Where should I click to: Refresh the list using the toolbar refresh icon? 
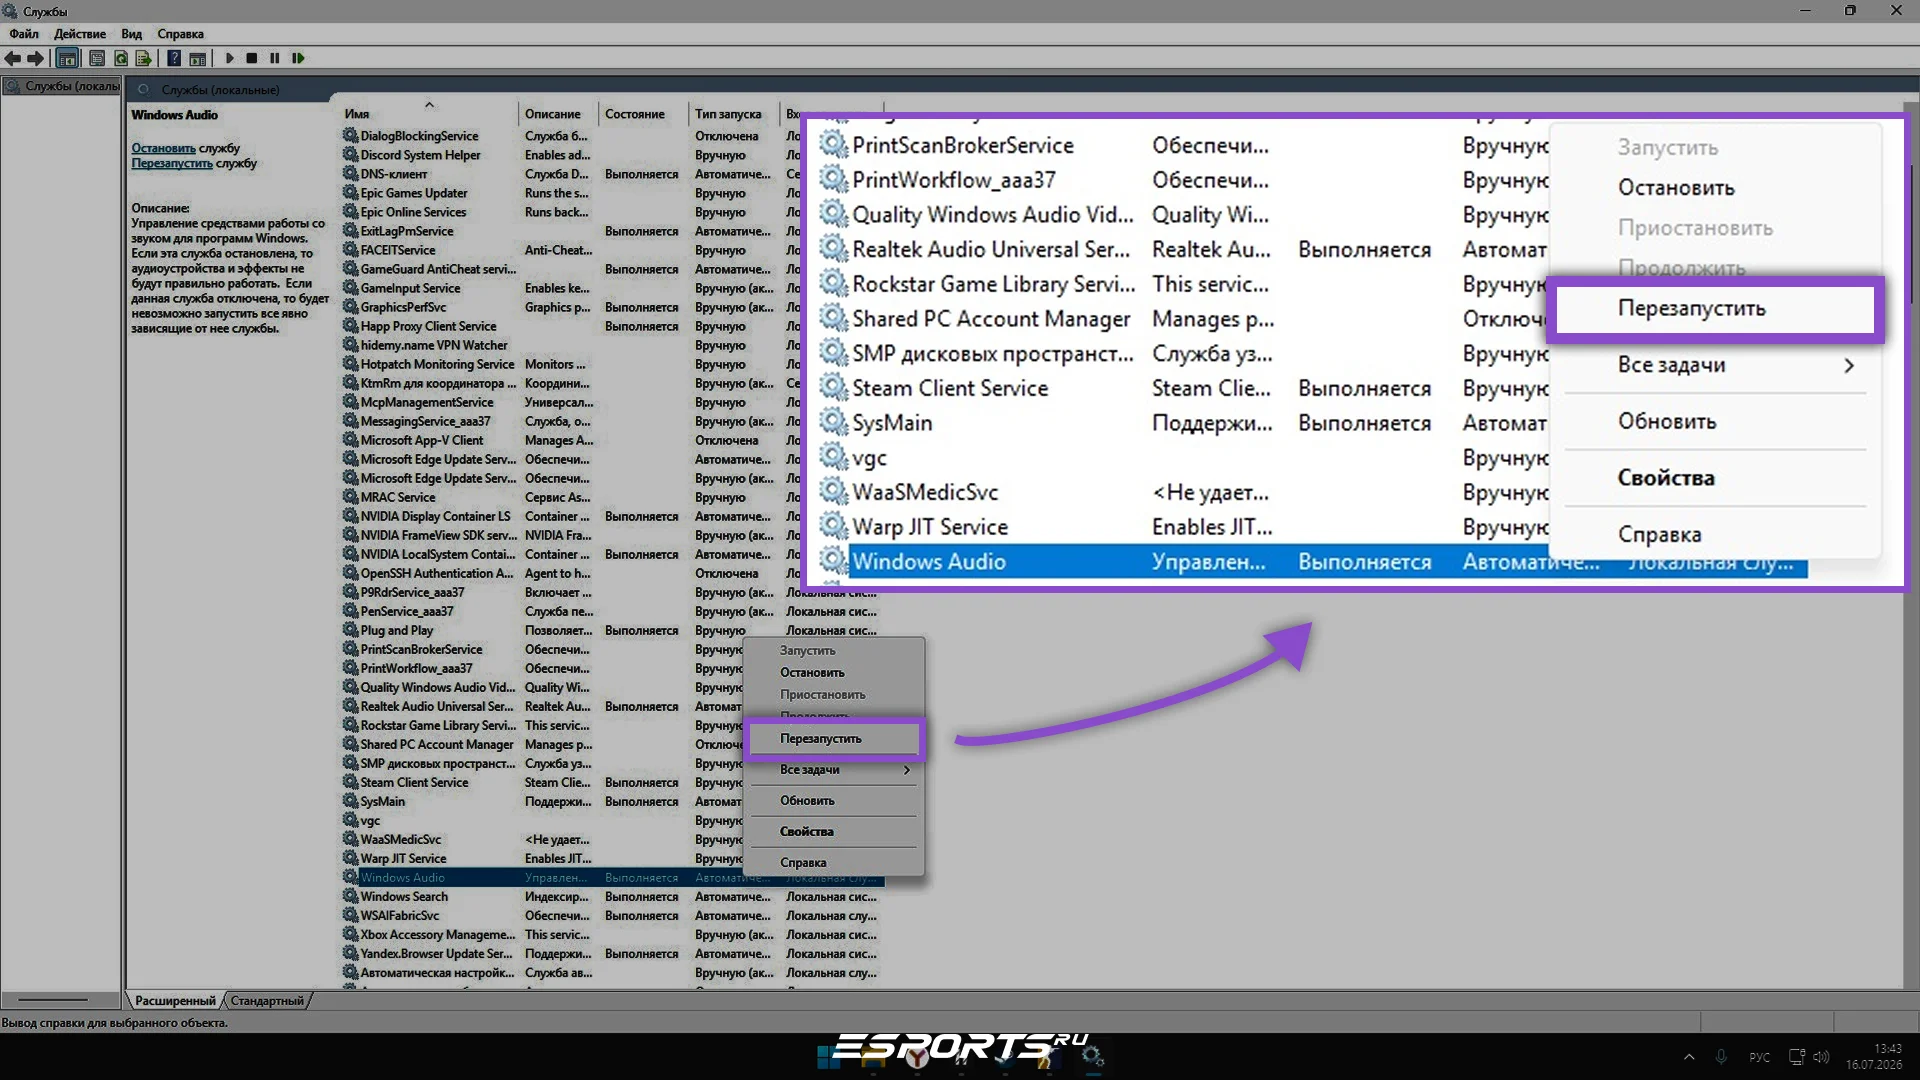(x=121, y=58)
